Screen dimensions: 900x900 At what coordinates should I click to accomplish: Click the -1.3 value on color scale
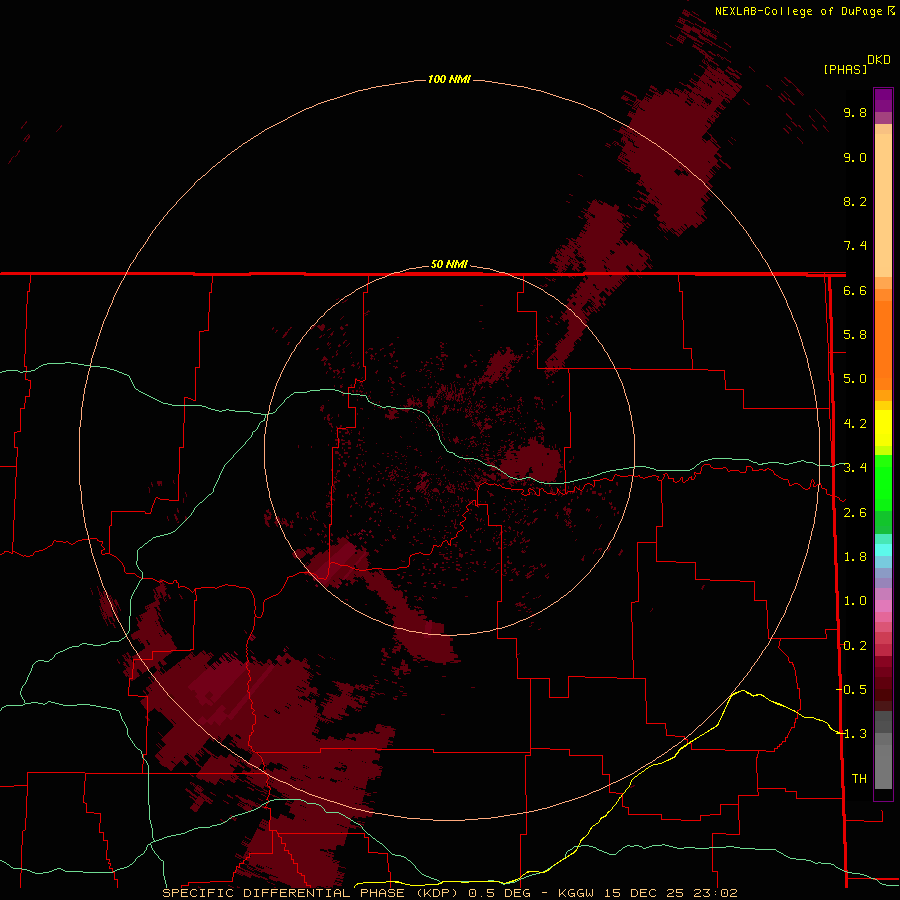(851, 735)
